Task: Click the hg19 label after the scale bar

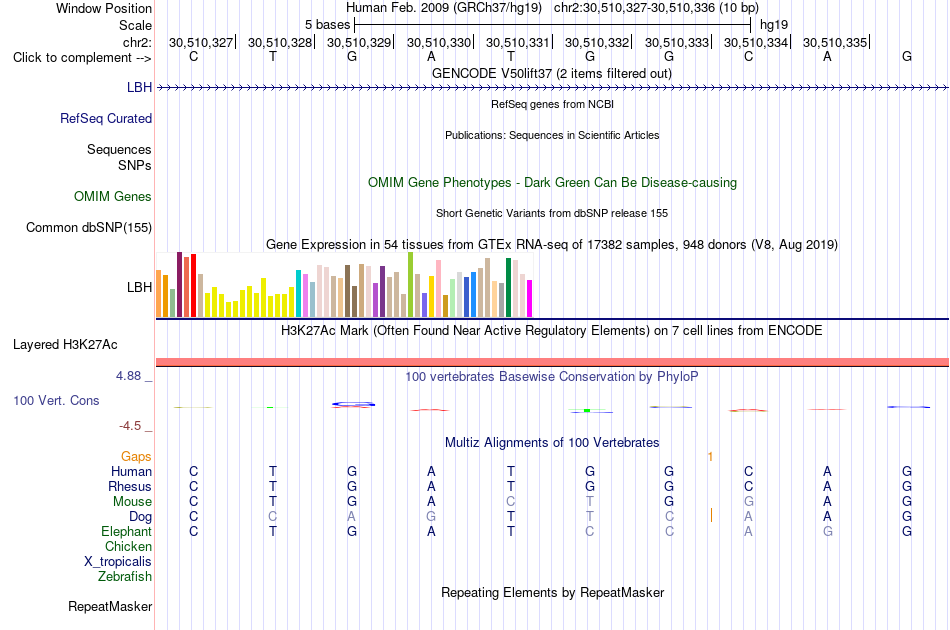Action: click(774, 25)
